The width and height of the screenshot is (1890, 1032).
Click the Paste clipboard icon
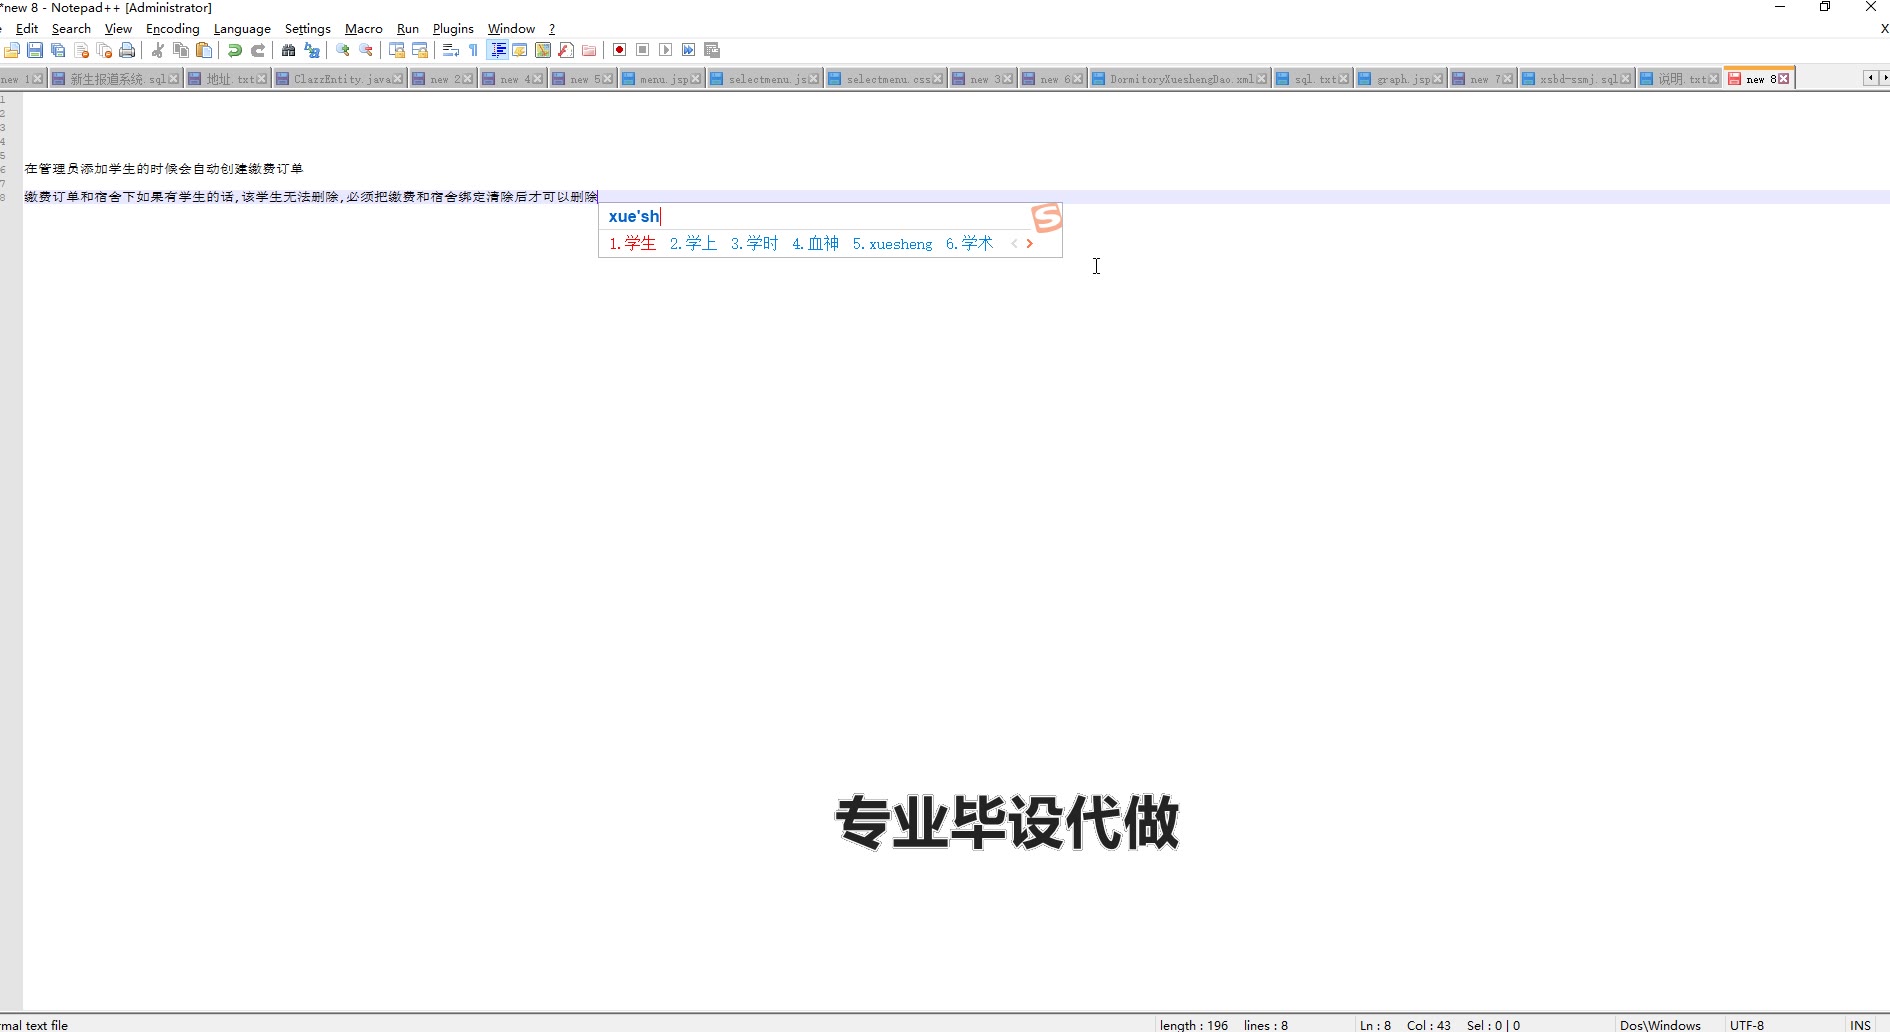click(204, 50)
